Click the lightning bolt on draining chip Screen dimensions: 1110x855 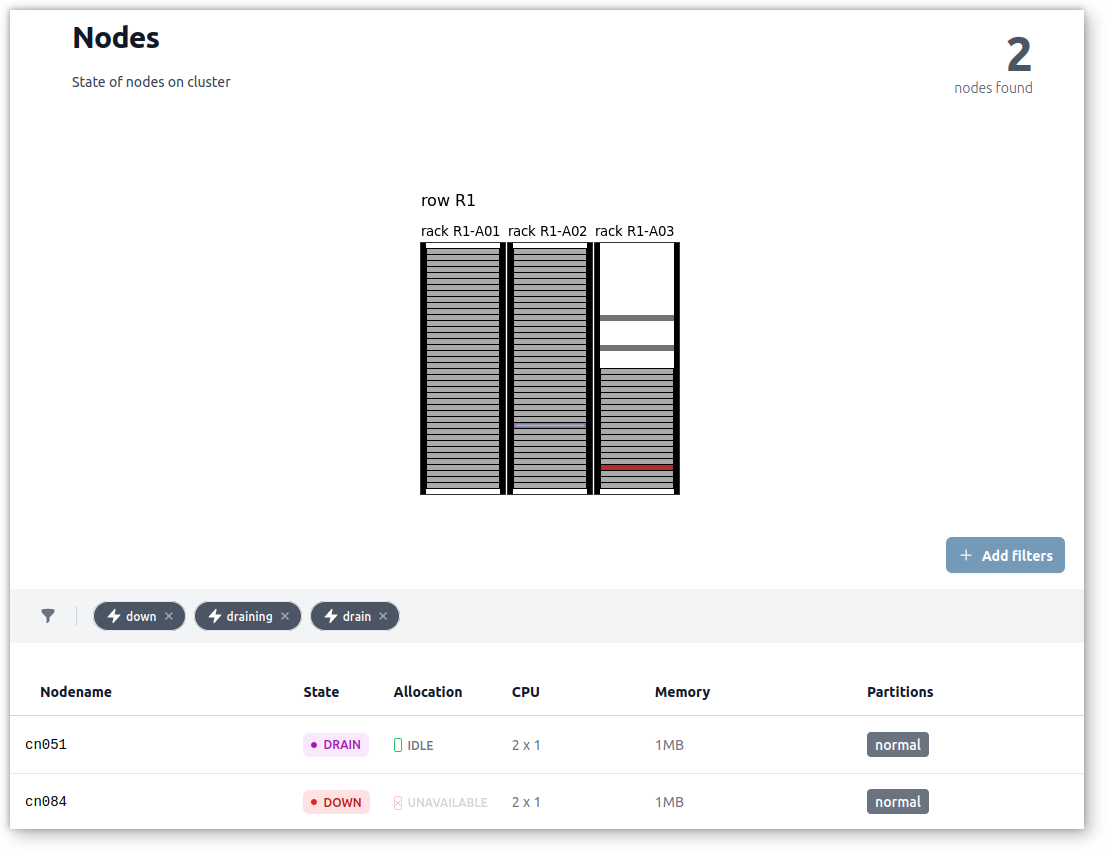tap(214, 616)
